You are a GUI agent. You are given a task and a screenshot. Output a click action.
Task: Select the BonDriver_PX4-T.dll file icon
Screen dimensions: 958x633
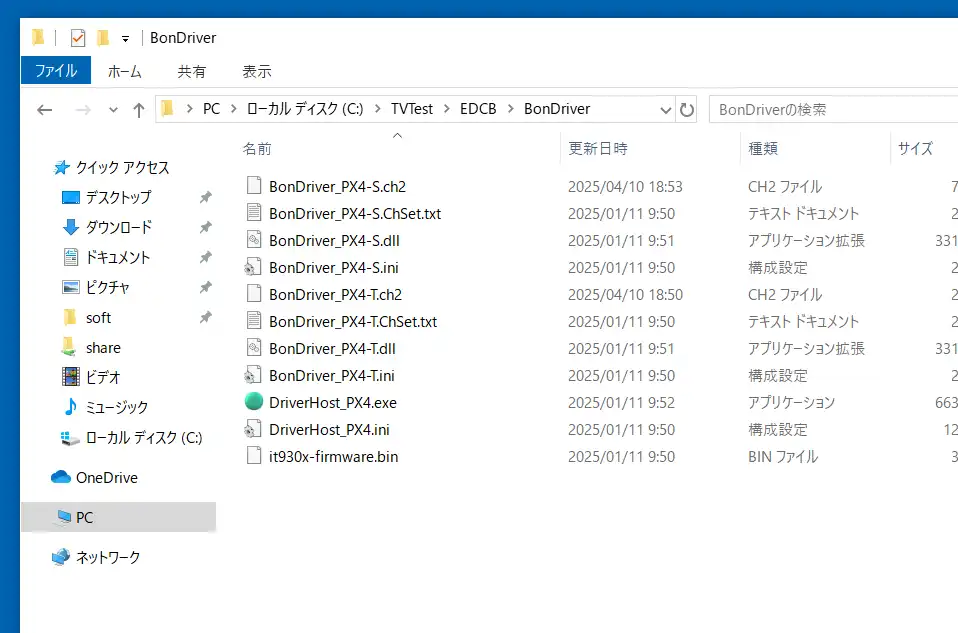pos(254,348)
